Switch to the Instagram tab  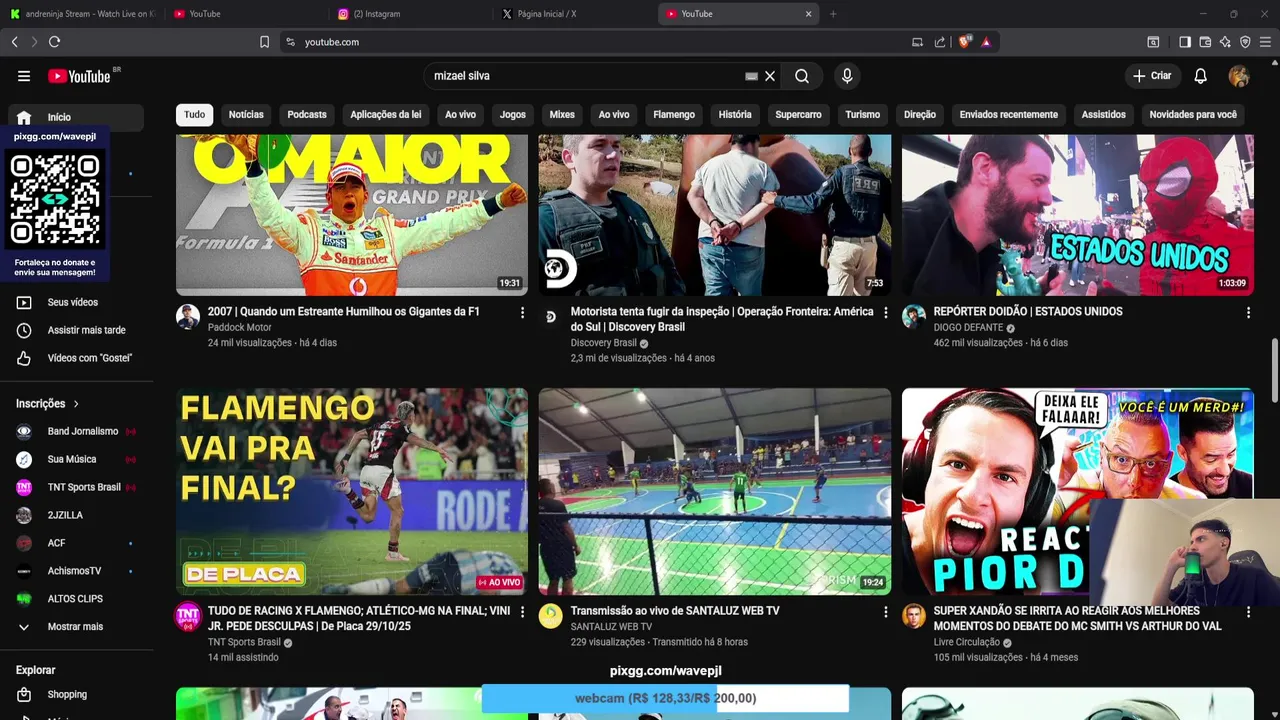pyautogui.click(x=410, y=14)
